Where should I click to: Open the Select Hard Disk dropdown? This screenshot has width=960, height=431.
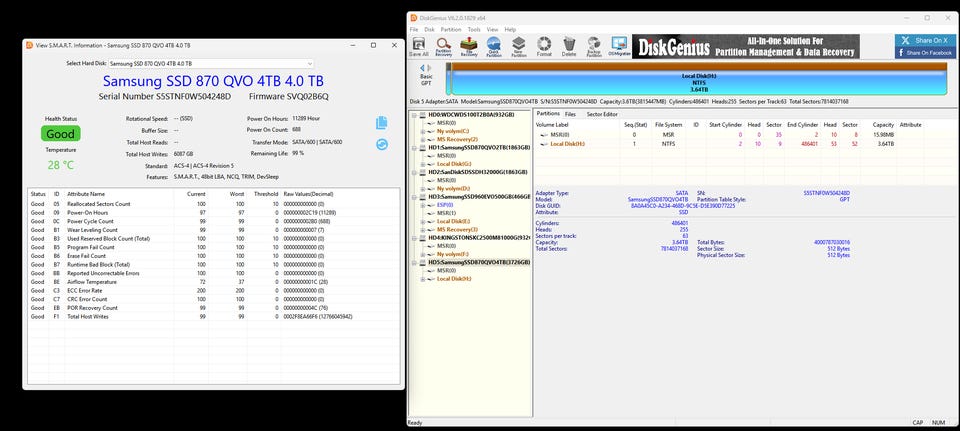point(211,64)
